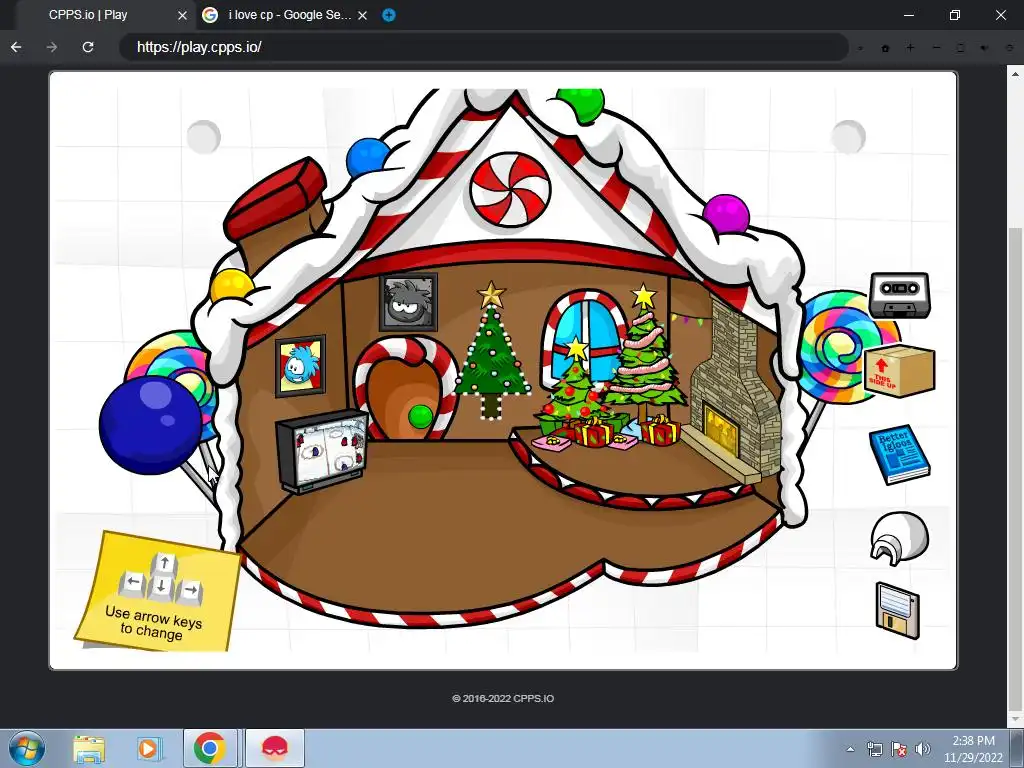The height and width of the screenshot is (768, 1024).
Task: Click the arrow keys sticky note
Action: (x=157, y=591)
